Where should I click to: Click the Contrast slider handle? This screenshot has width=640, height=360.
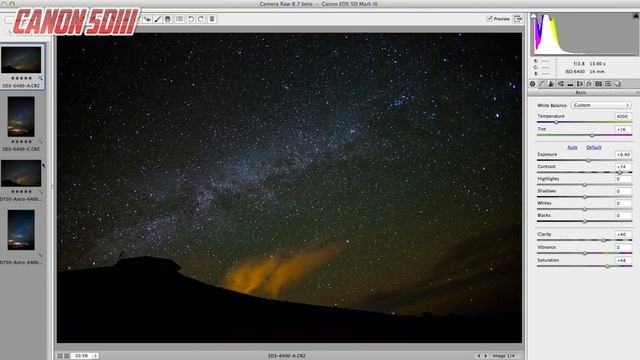pos(620,173)
